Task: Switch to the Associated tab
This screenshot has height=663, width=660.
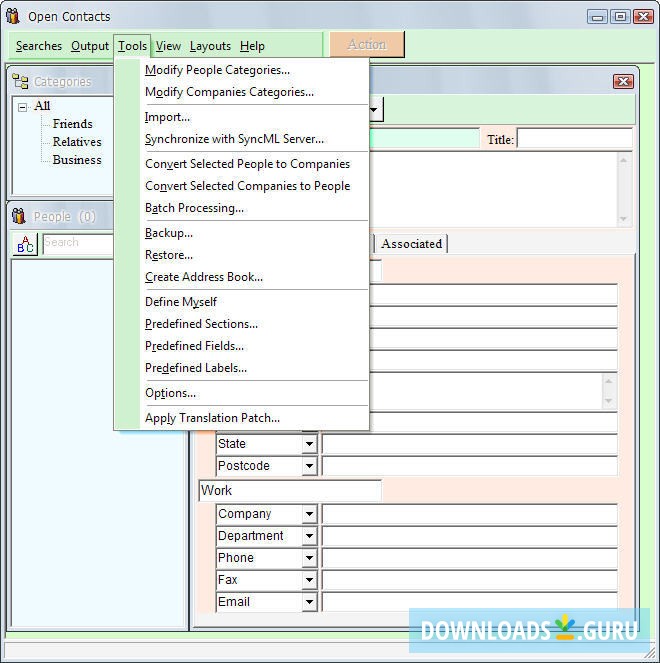Action: [x=411, y=244]
